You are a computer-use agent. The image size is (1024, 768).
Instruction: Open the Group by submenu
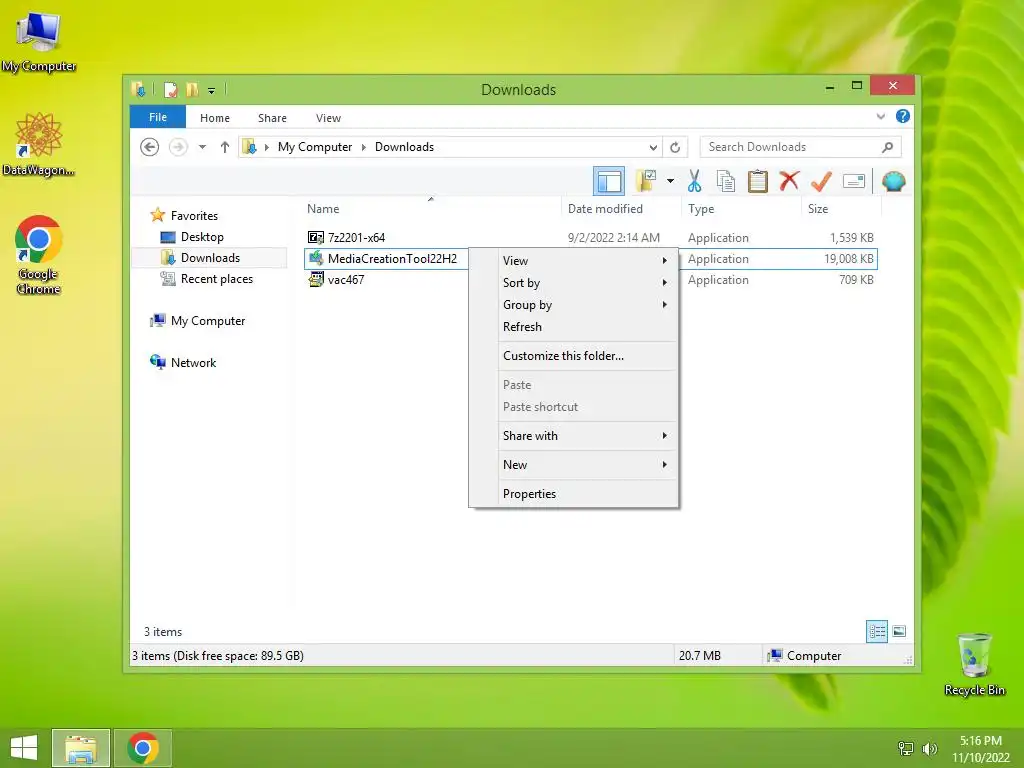(x=574, y=305)
